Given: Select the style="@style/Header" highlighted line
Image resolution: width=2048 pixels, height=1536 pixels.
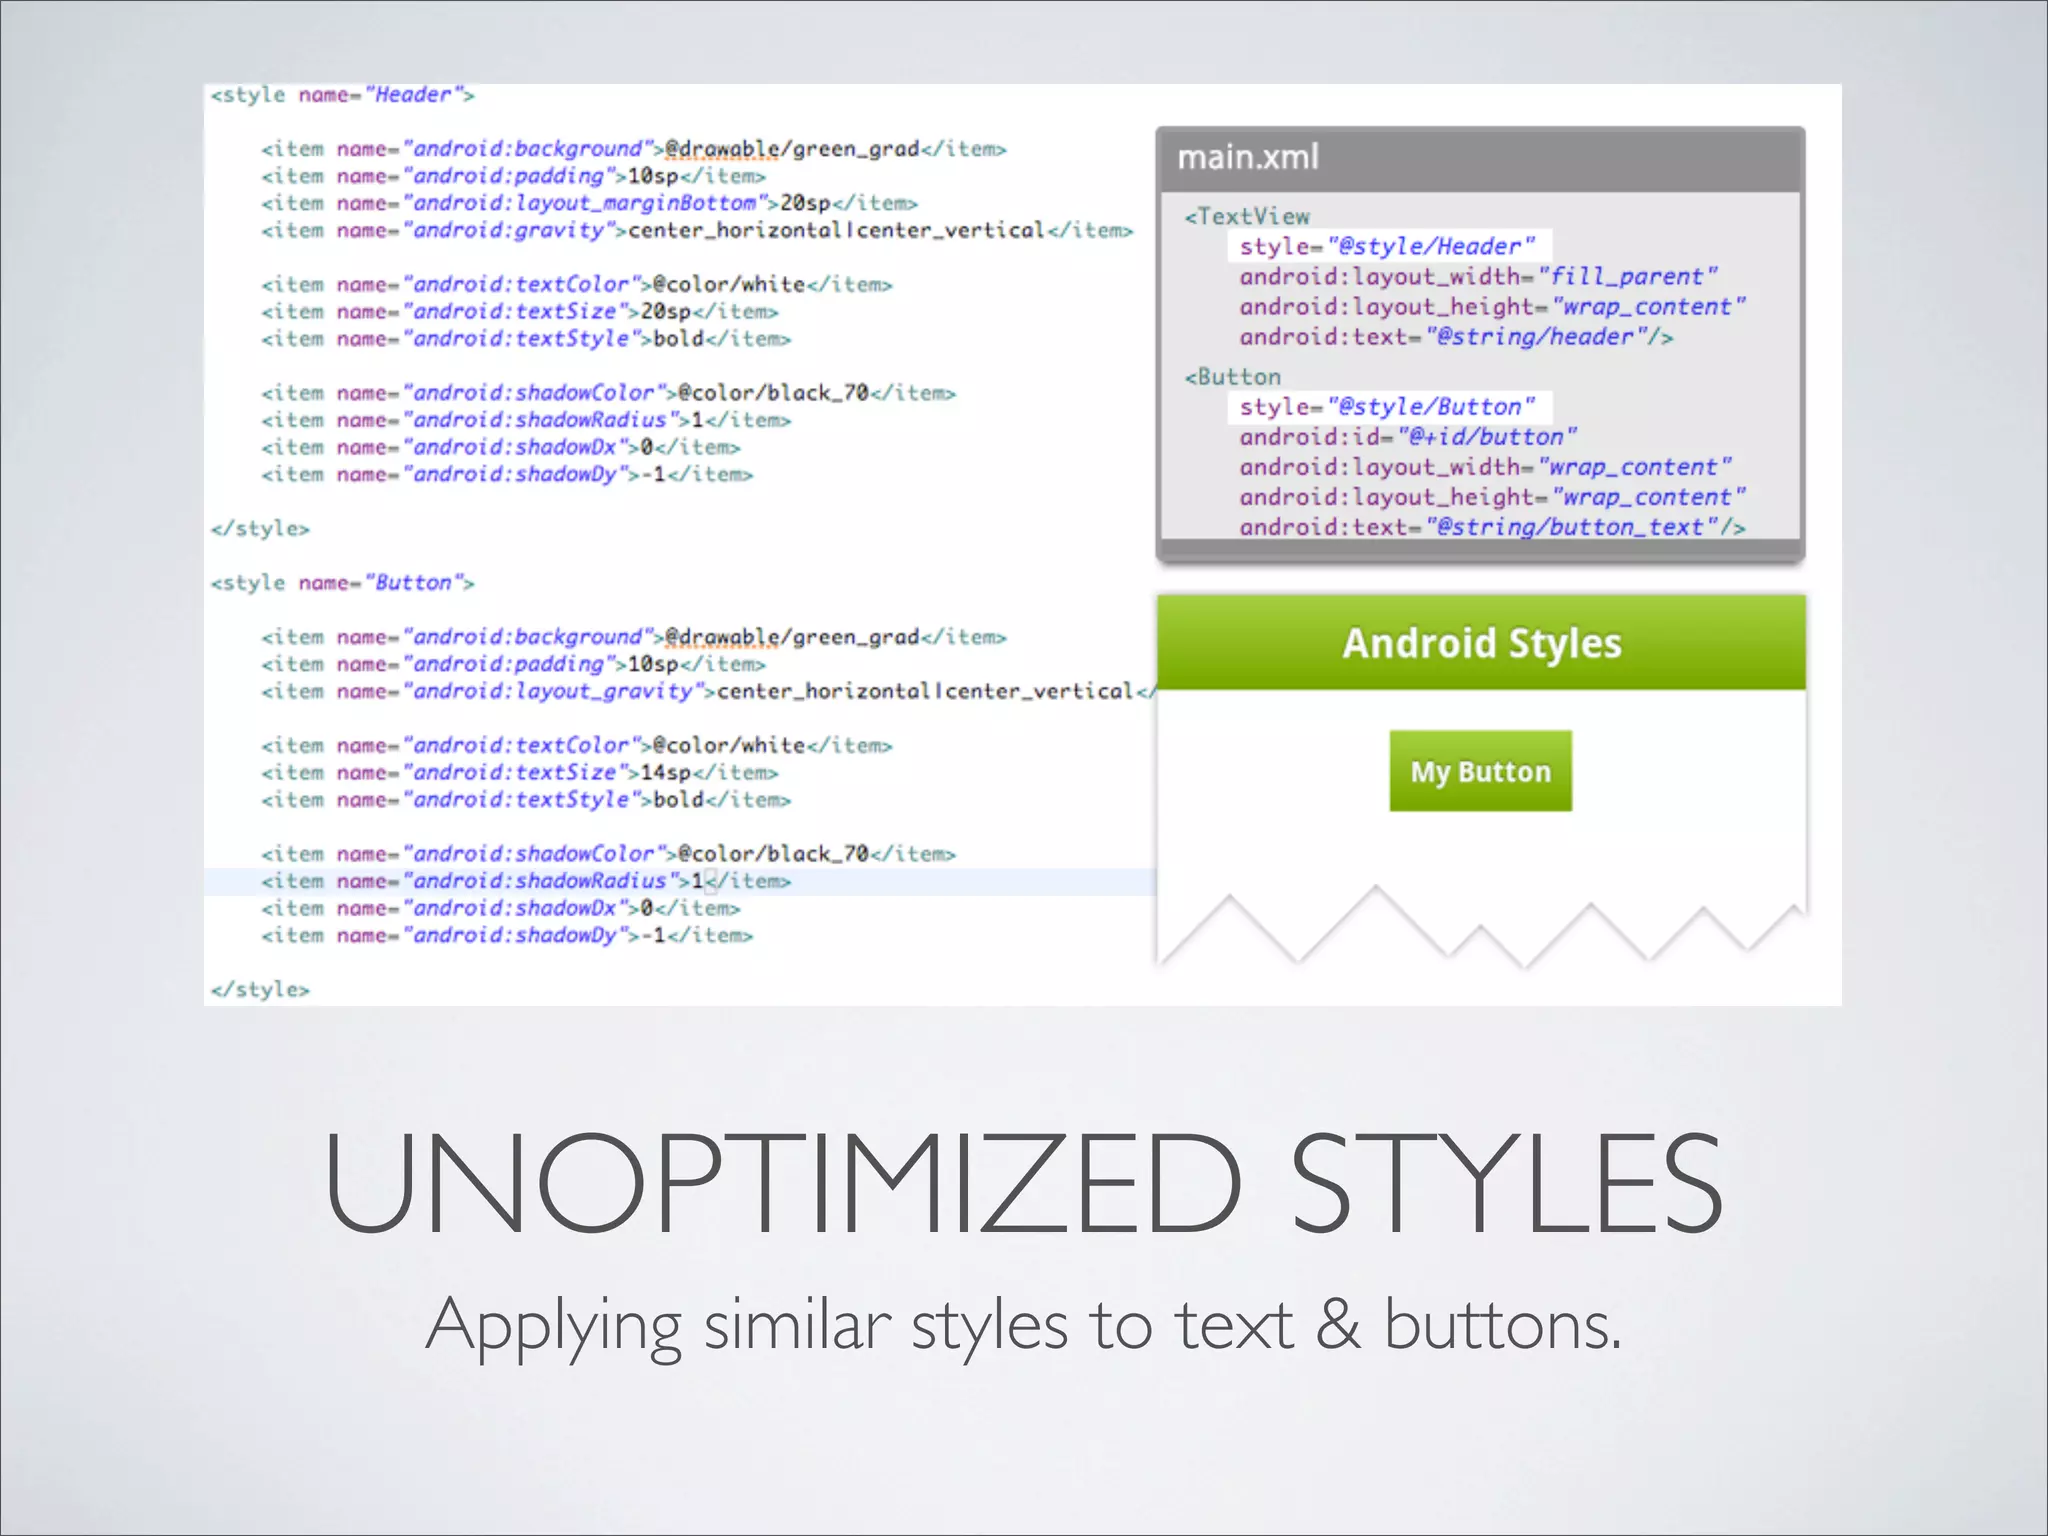Looking at the screenshot, I should coord(1389,246).
